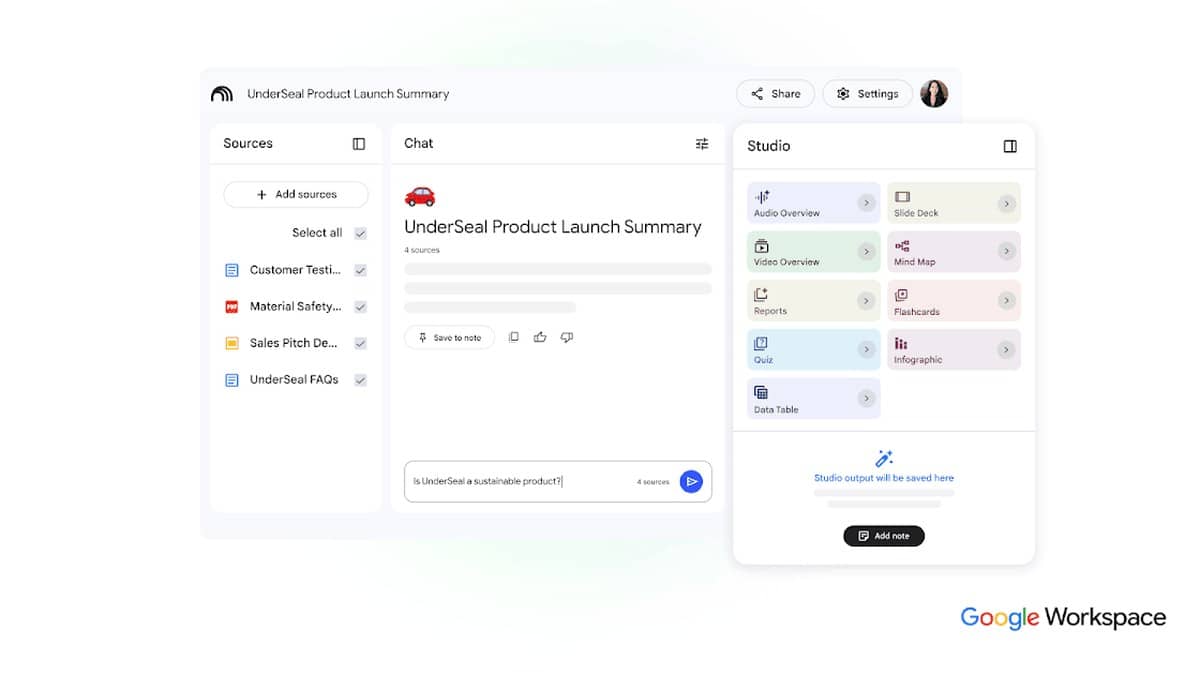1200x675 pixels.
Task: Uncheck the UnderSeal FAQs source
Action: (x=360, y=380)
